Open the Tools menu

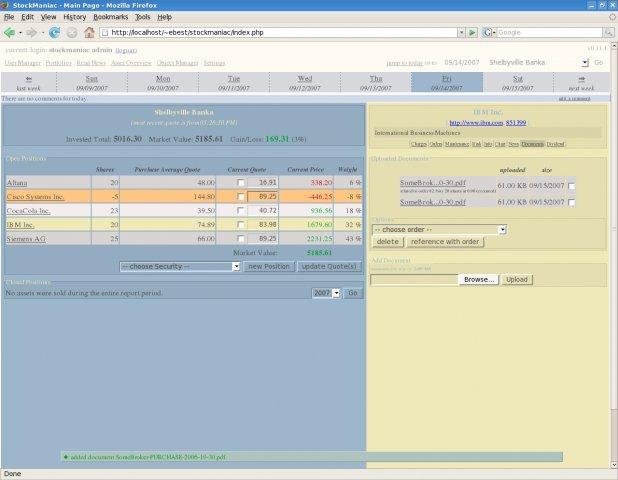click(142, 17)
